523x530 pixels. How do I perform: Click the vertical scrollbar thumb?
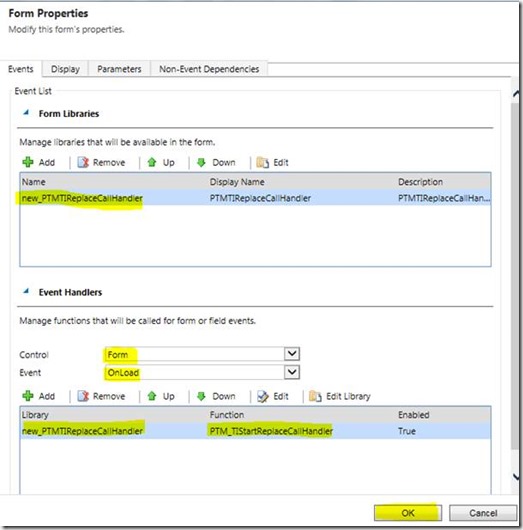(x=515, y=275)
